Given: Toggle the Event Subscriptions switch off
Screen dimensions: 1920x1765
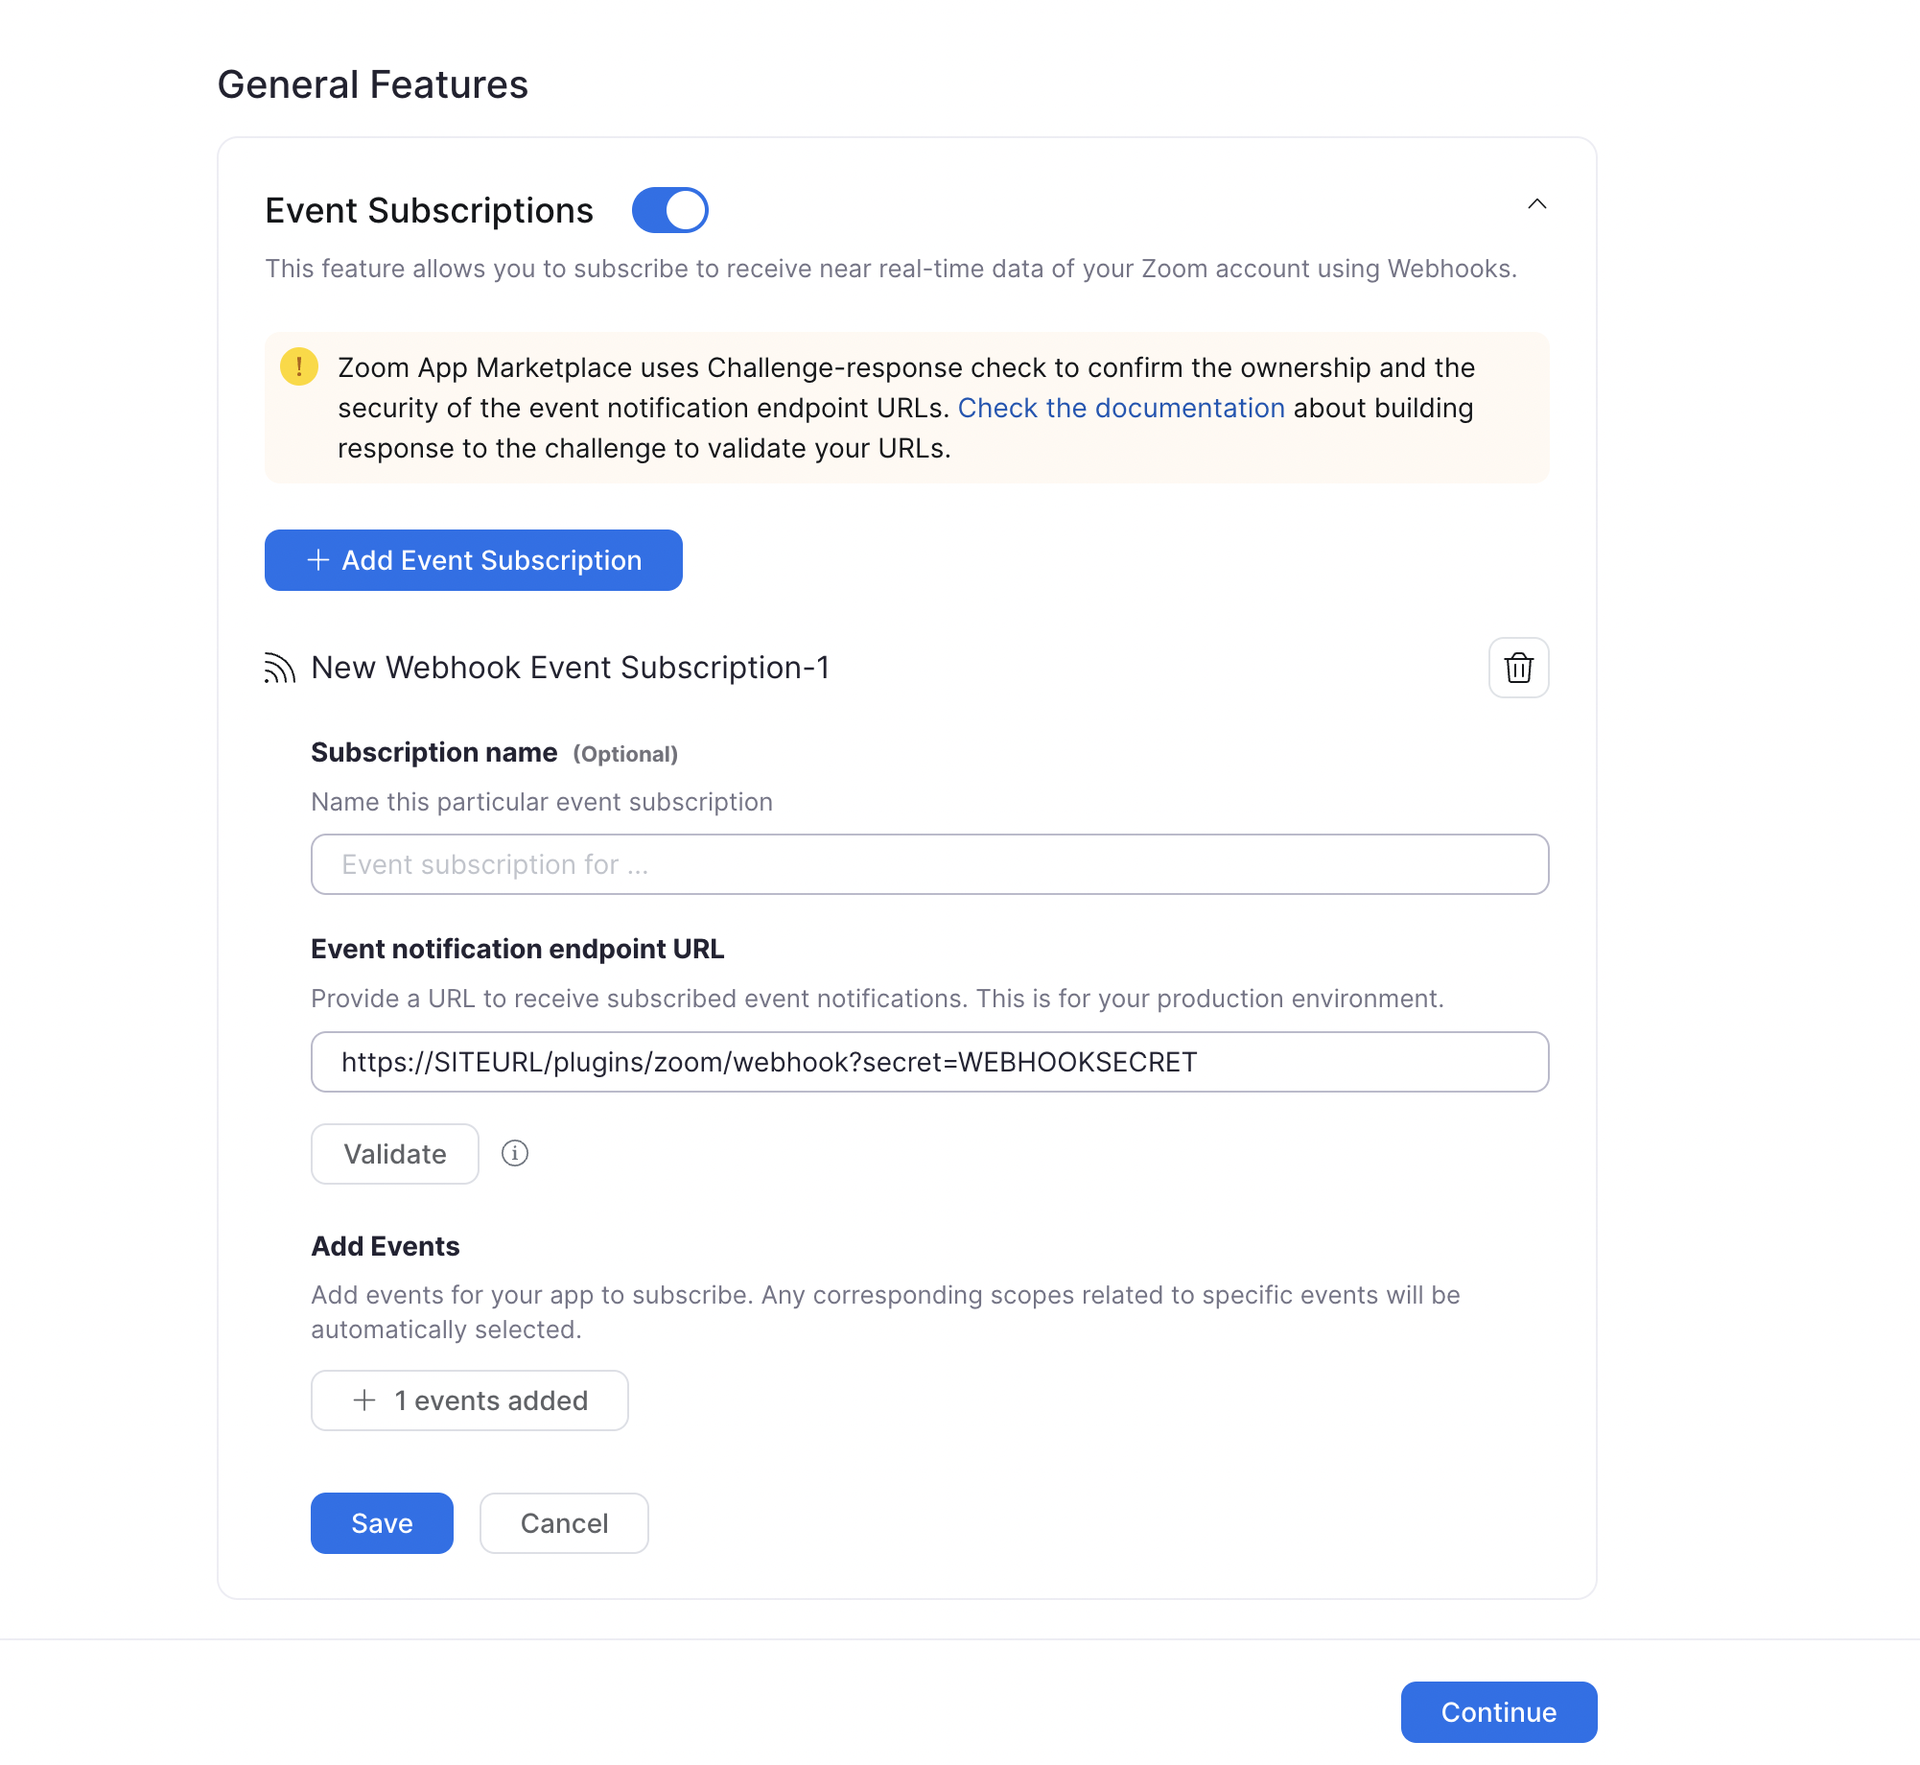Looking at the screenshot, I should pos(670,210).
